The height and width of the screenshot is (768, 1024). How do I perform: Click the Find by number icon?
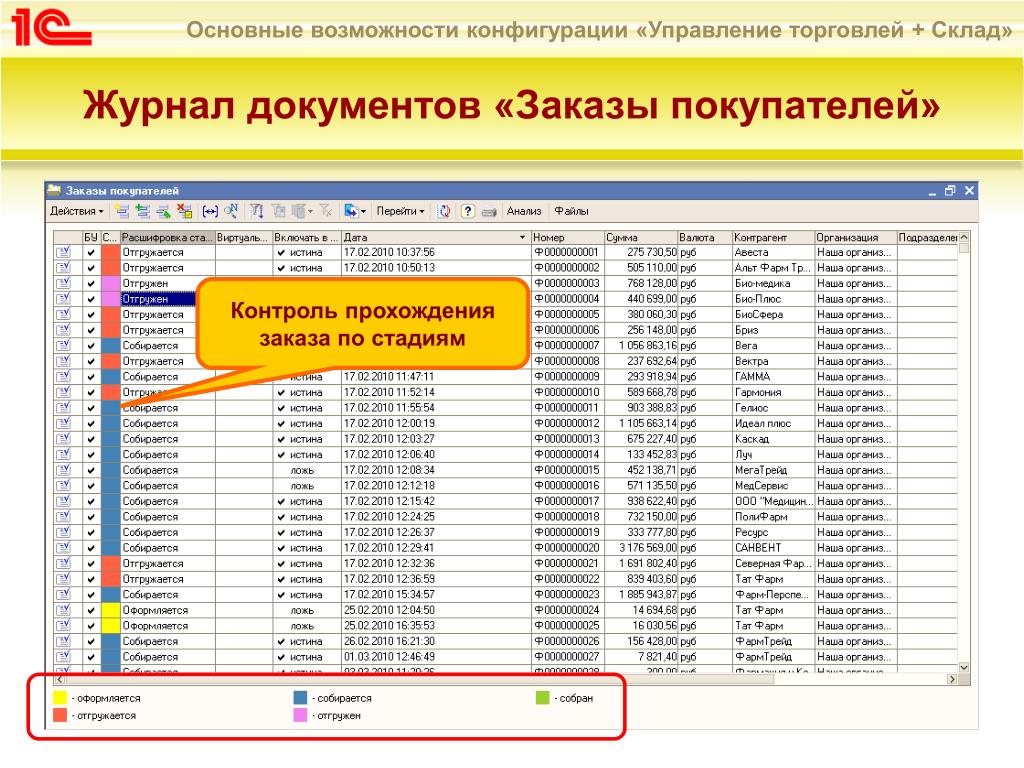tap(231, 211)
